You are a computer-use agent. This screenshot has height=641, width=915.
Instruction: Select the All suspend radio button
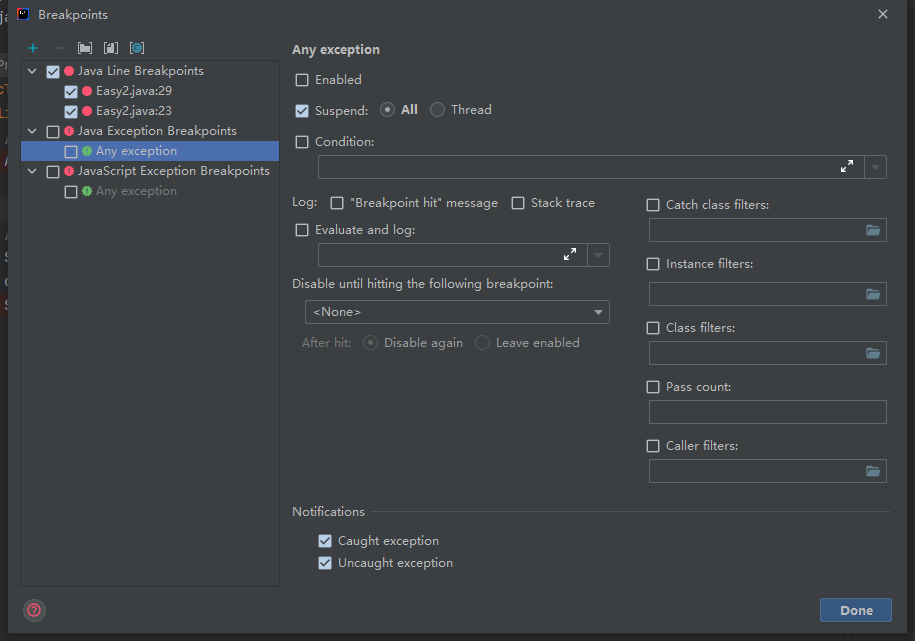coord(387,110)
